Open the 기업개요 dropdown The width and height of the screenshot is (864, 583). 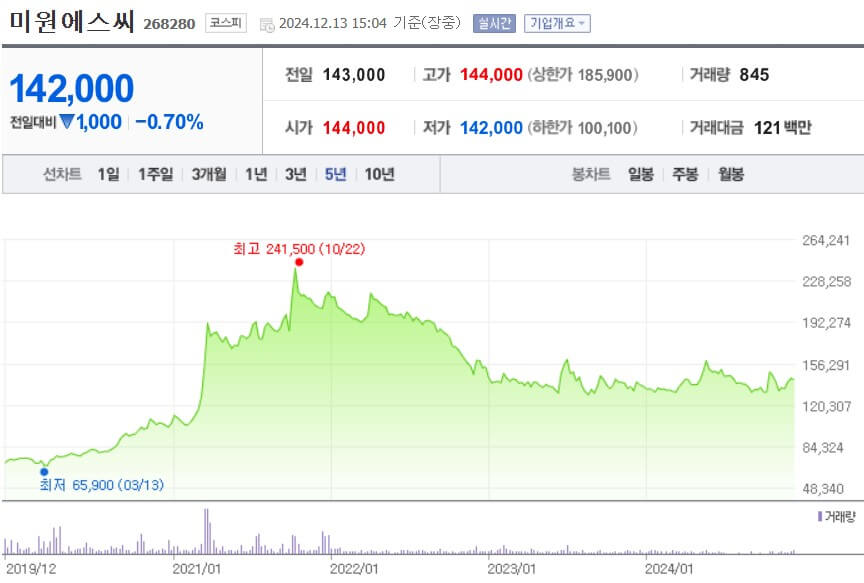coord(557,24)
